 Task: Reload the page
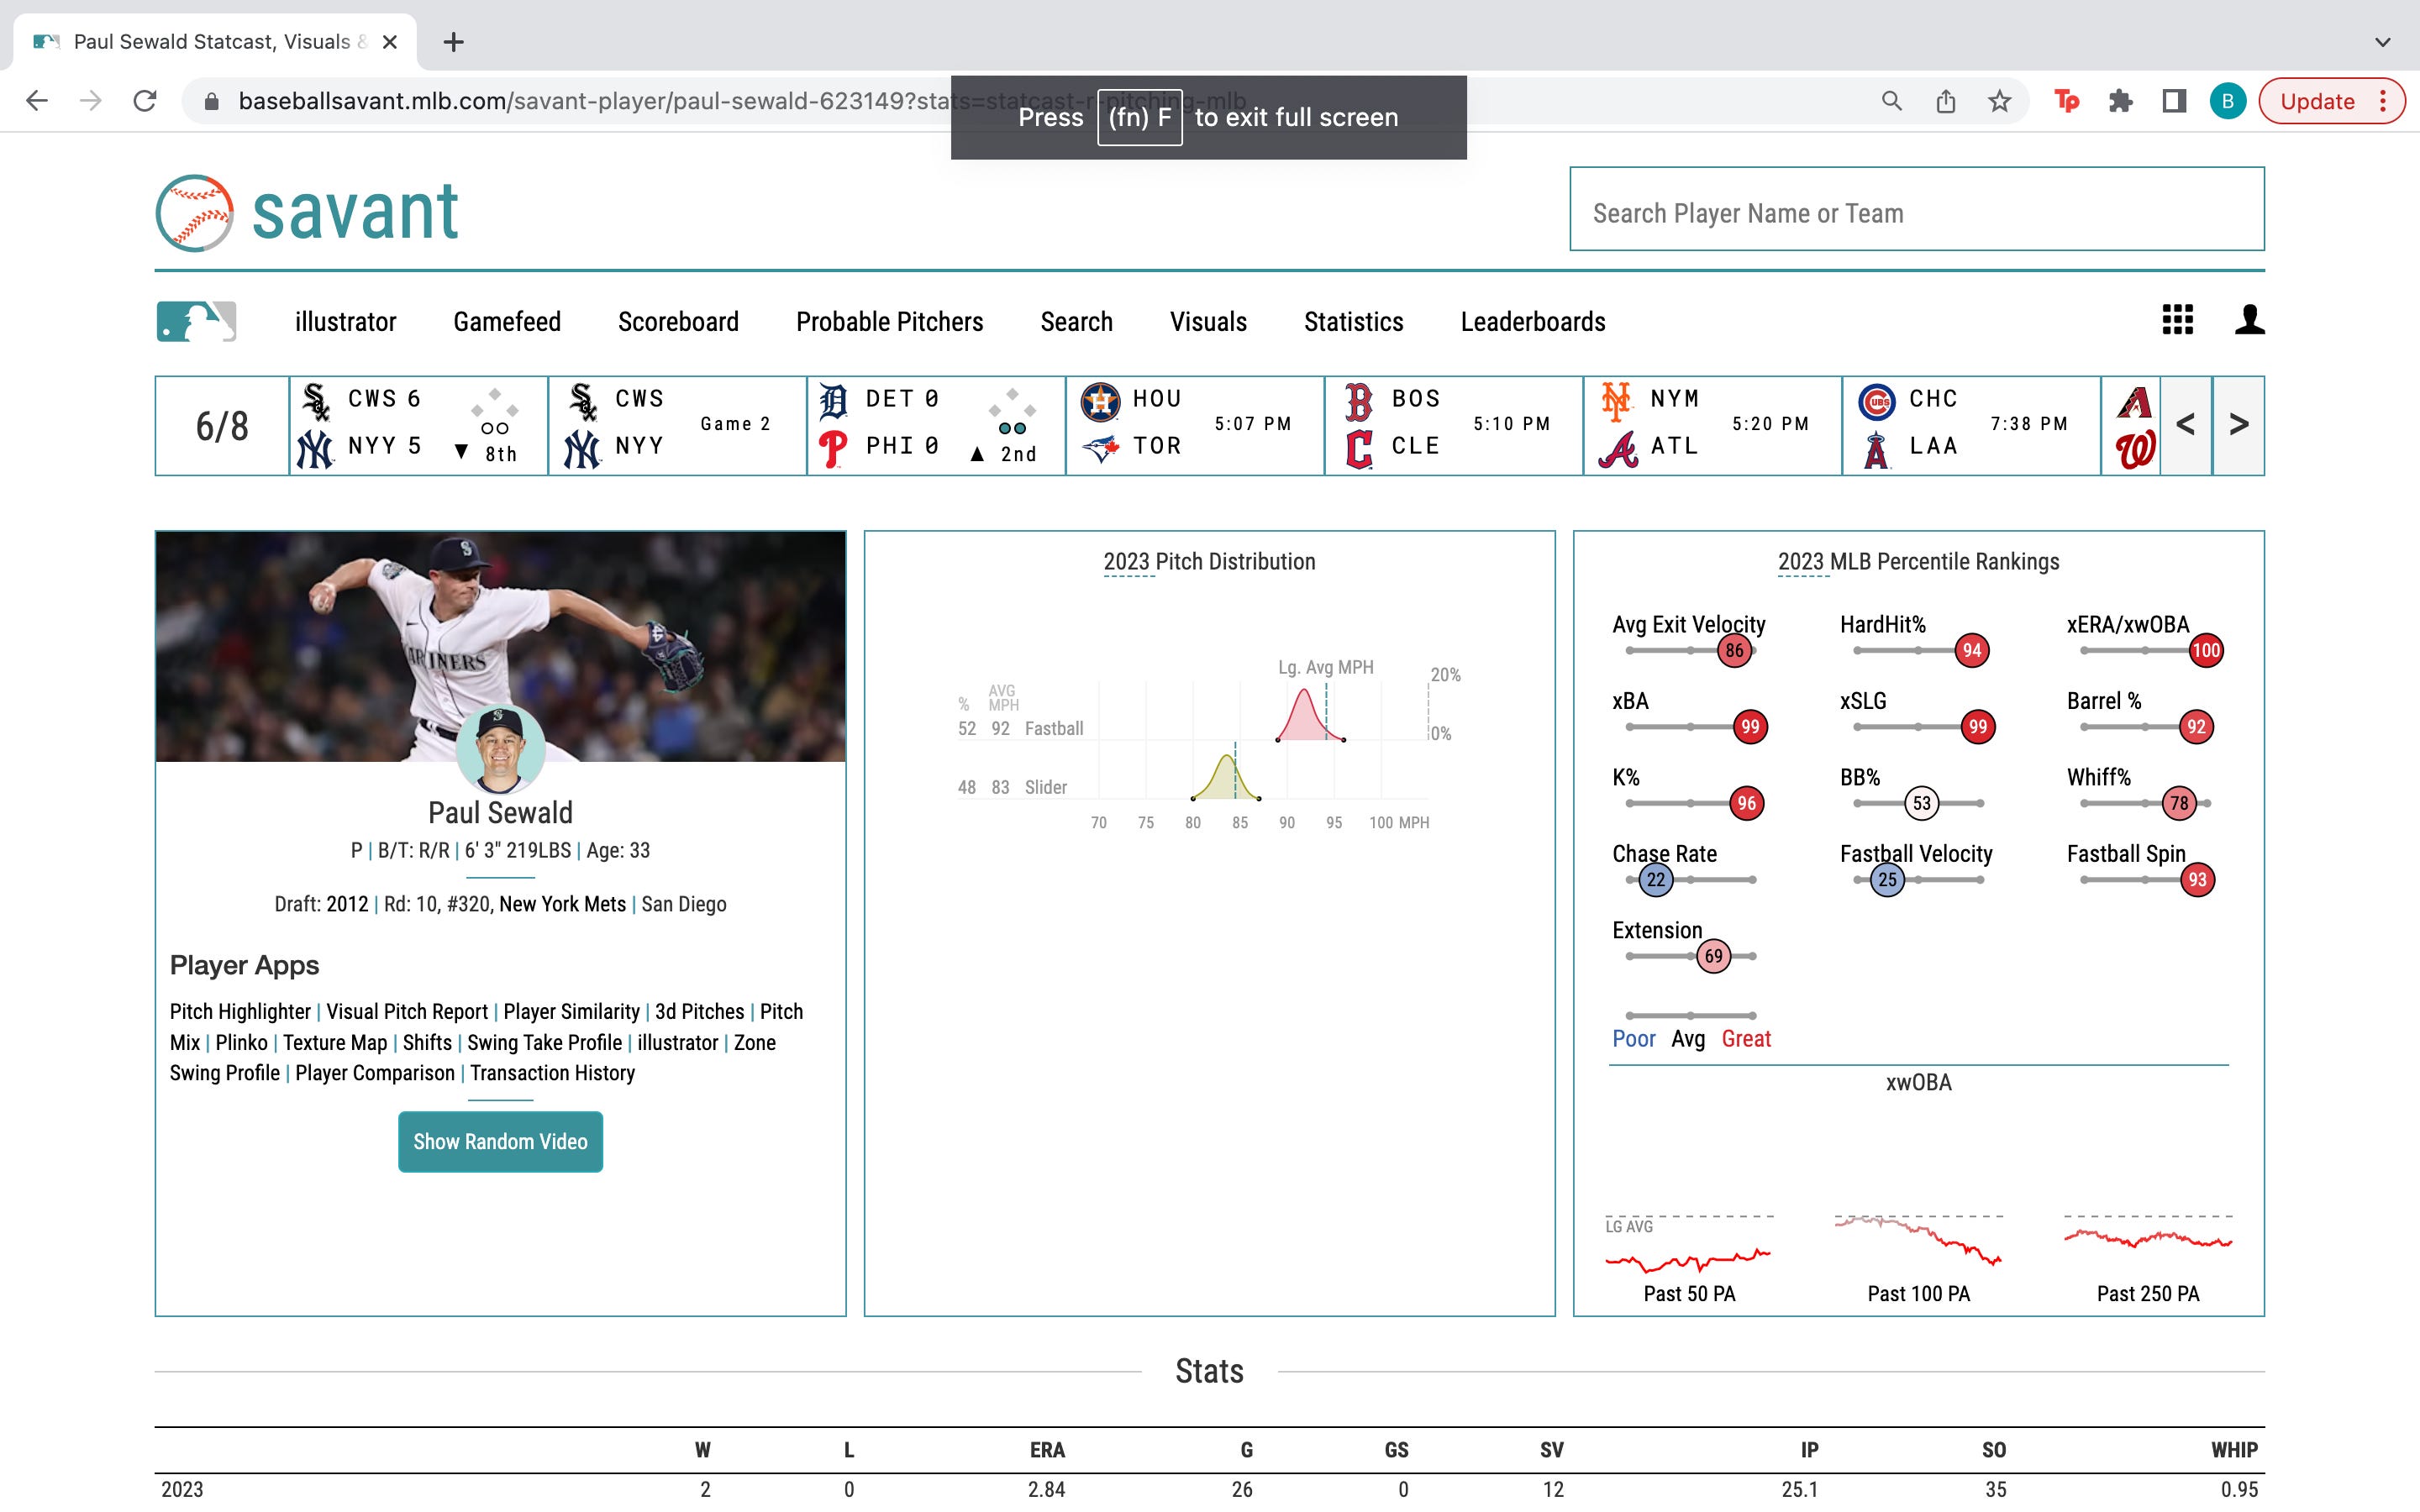[145, 101]
